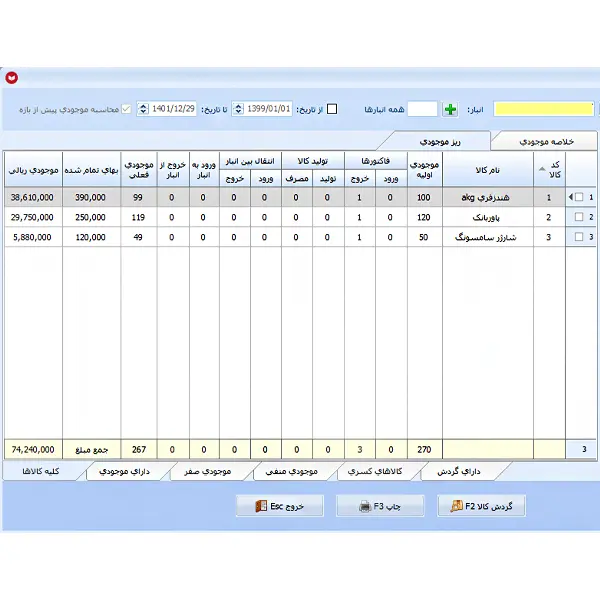Screen dimensions: 600x600
Task: Click the فاکتورها group header
Action: (x=375, y=161)
